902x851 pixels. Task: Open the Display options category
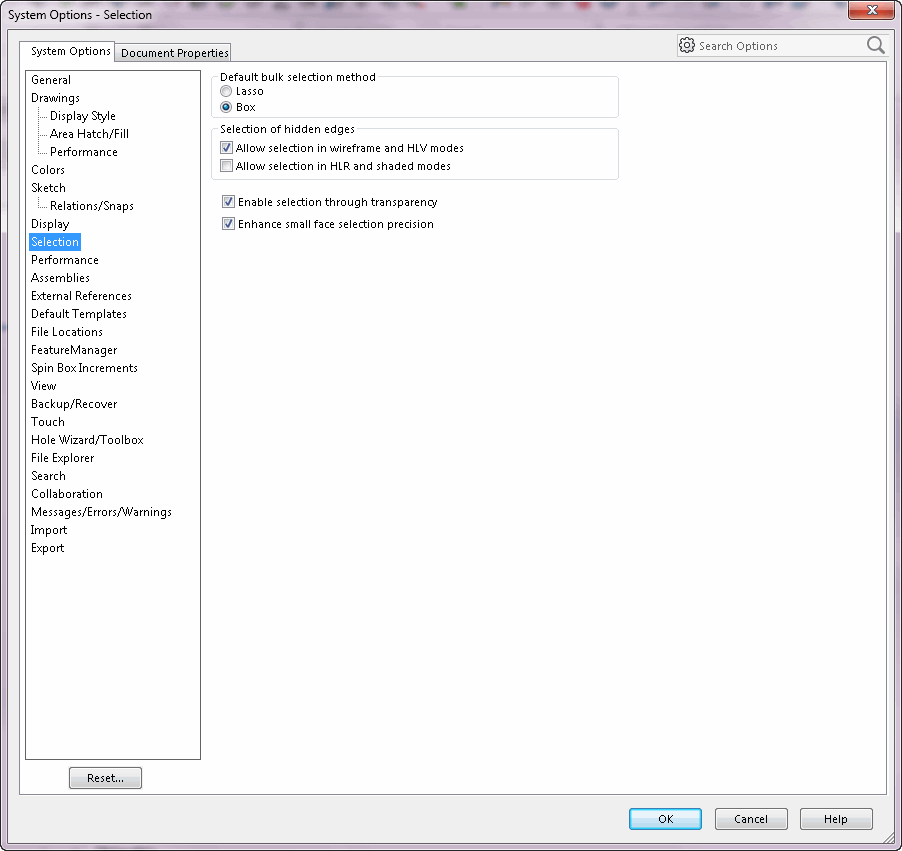[50, 224]
